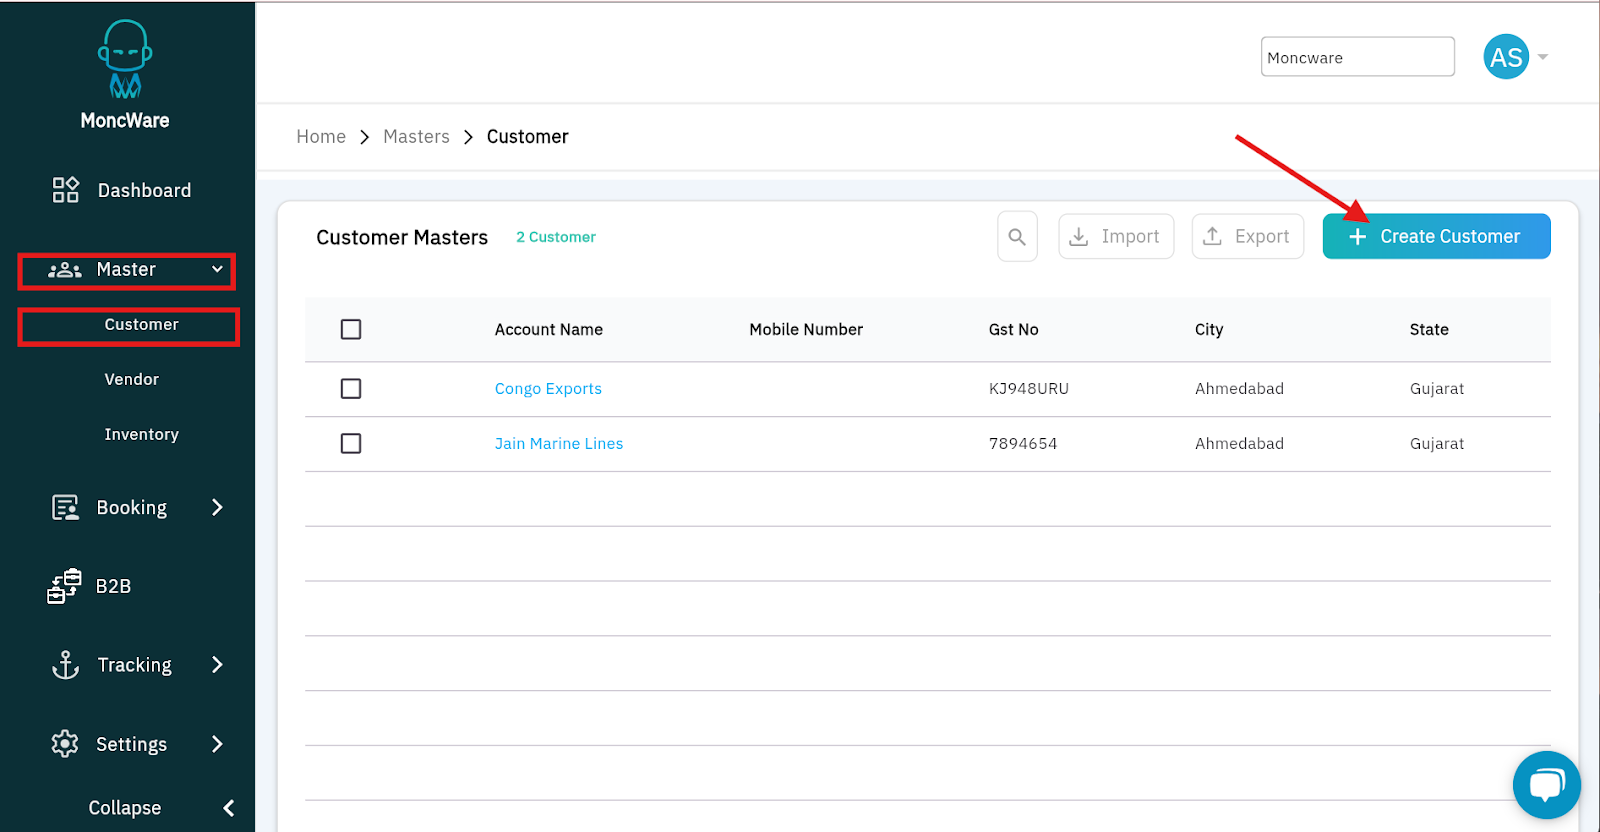
Task: Click Ahmedabad in Congo Exports row
Action: [1239, 389]
